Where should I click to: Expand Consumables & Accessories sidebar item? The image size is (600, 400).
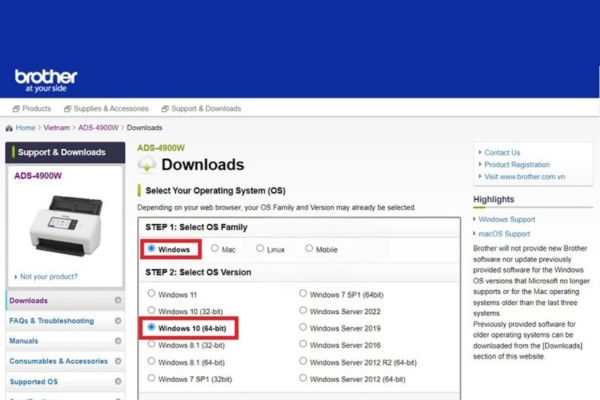tap(118, 361)
